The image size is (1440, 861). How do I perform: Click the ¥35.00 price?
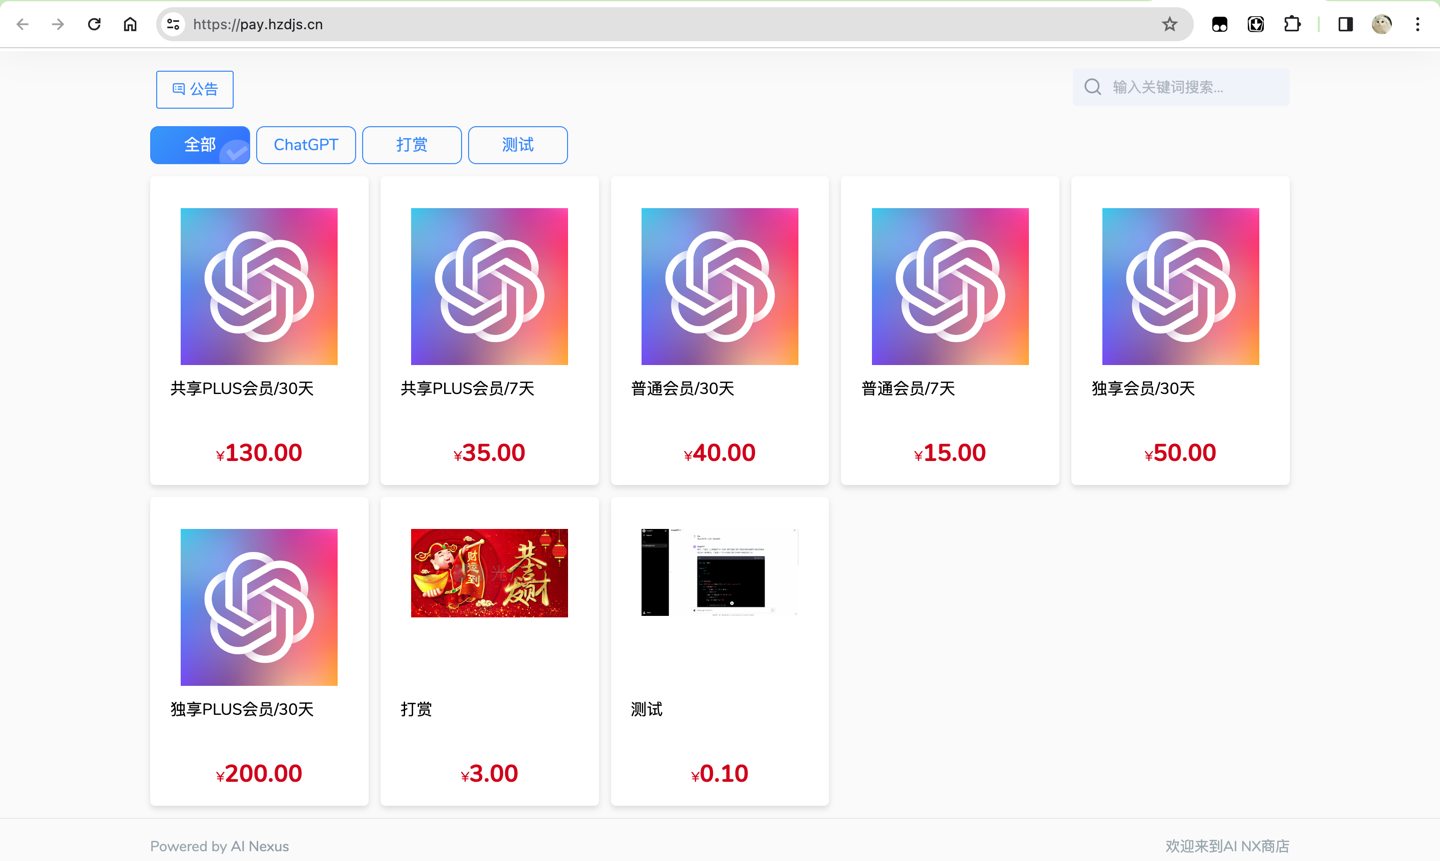click(x=489, y=453)
